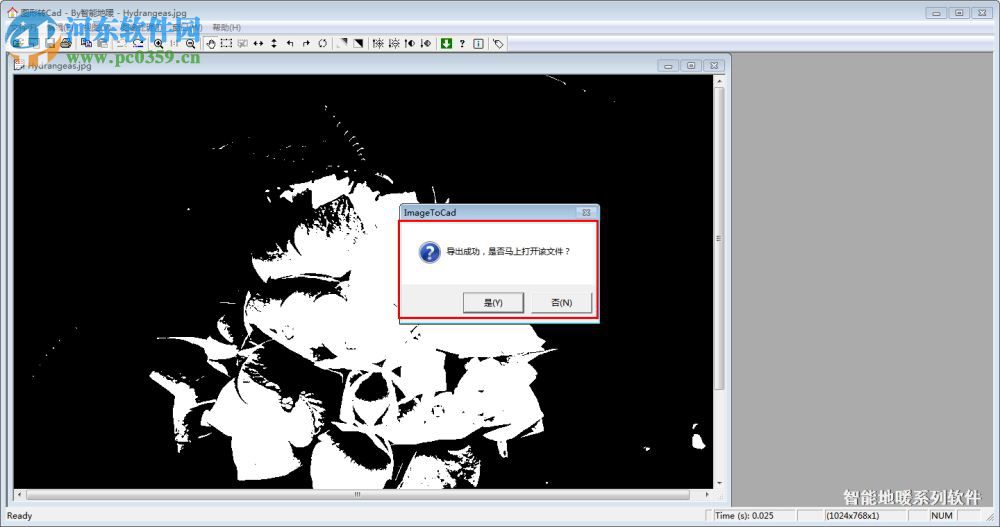Click the blue question mark dialog icon
The image size is (1000, 527).
click(429, 252)
